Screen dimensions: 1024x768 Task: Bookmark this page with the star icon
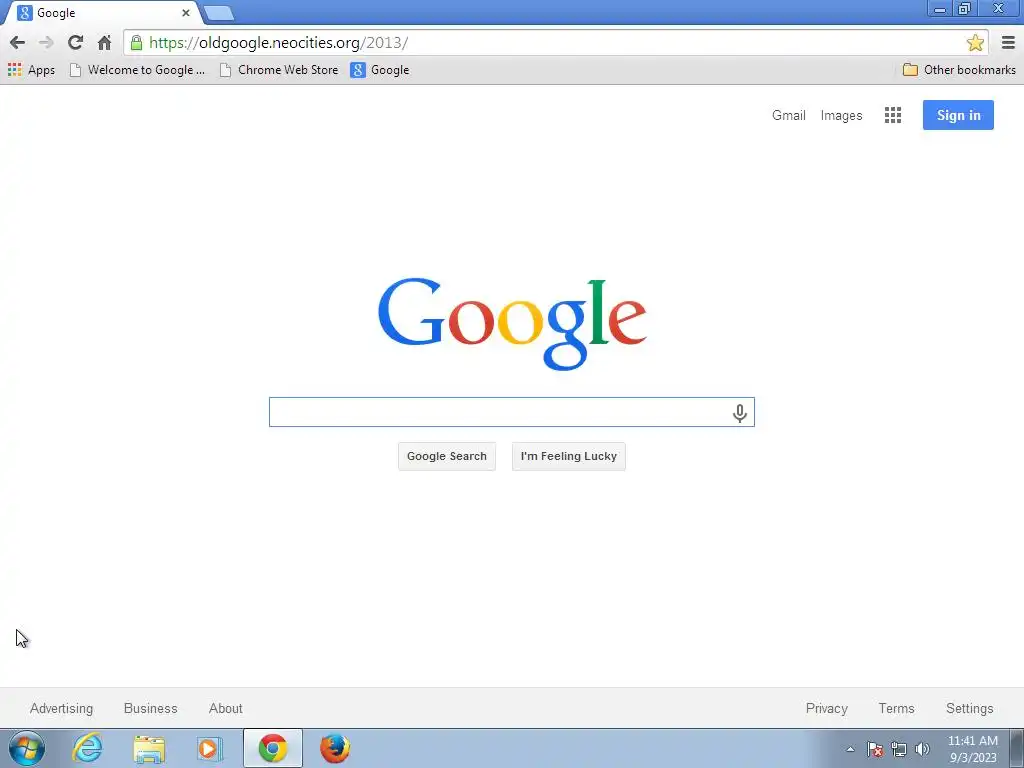975,43
